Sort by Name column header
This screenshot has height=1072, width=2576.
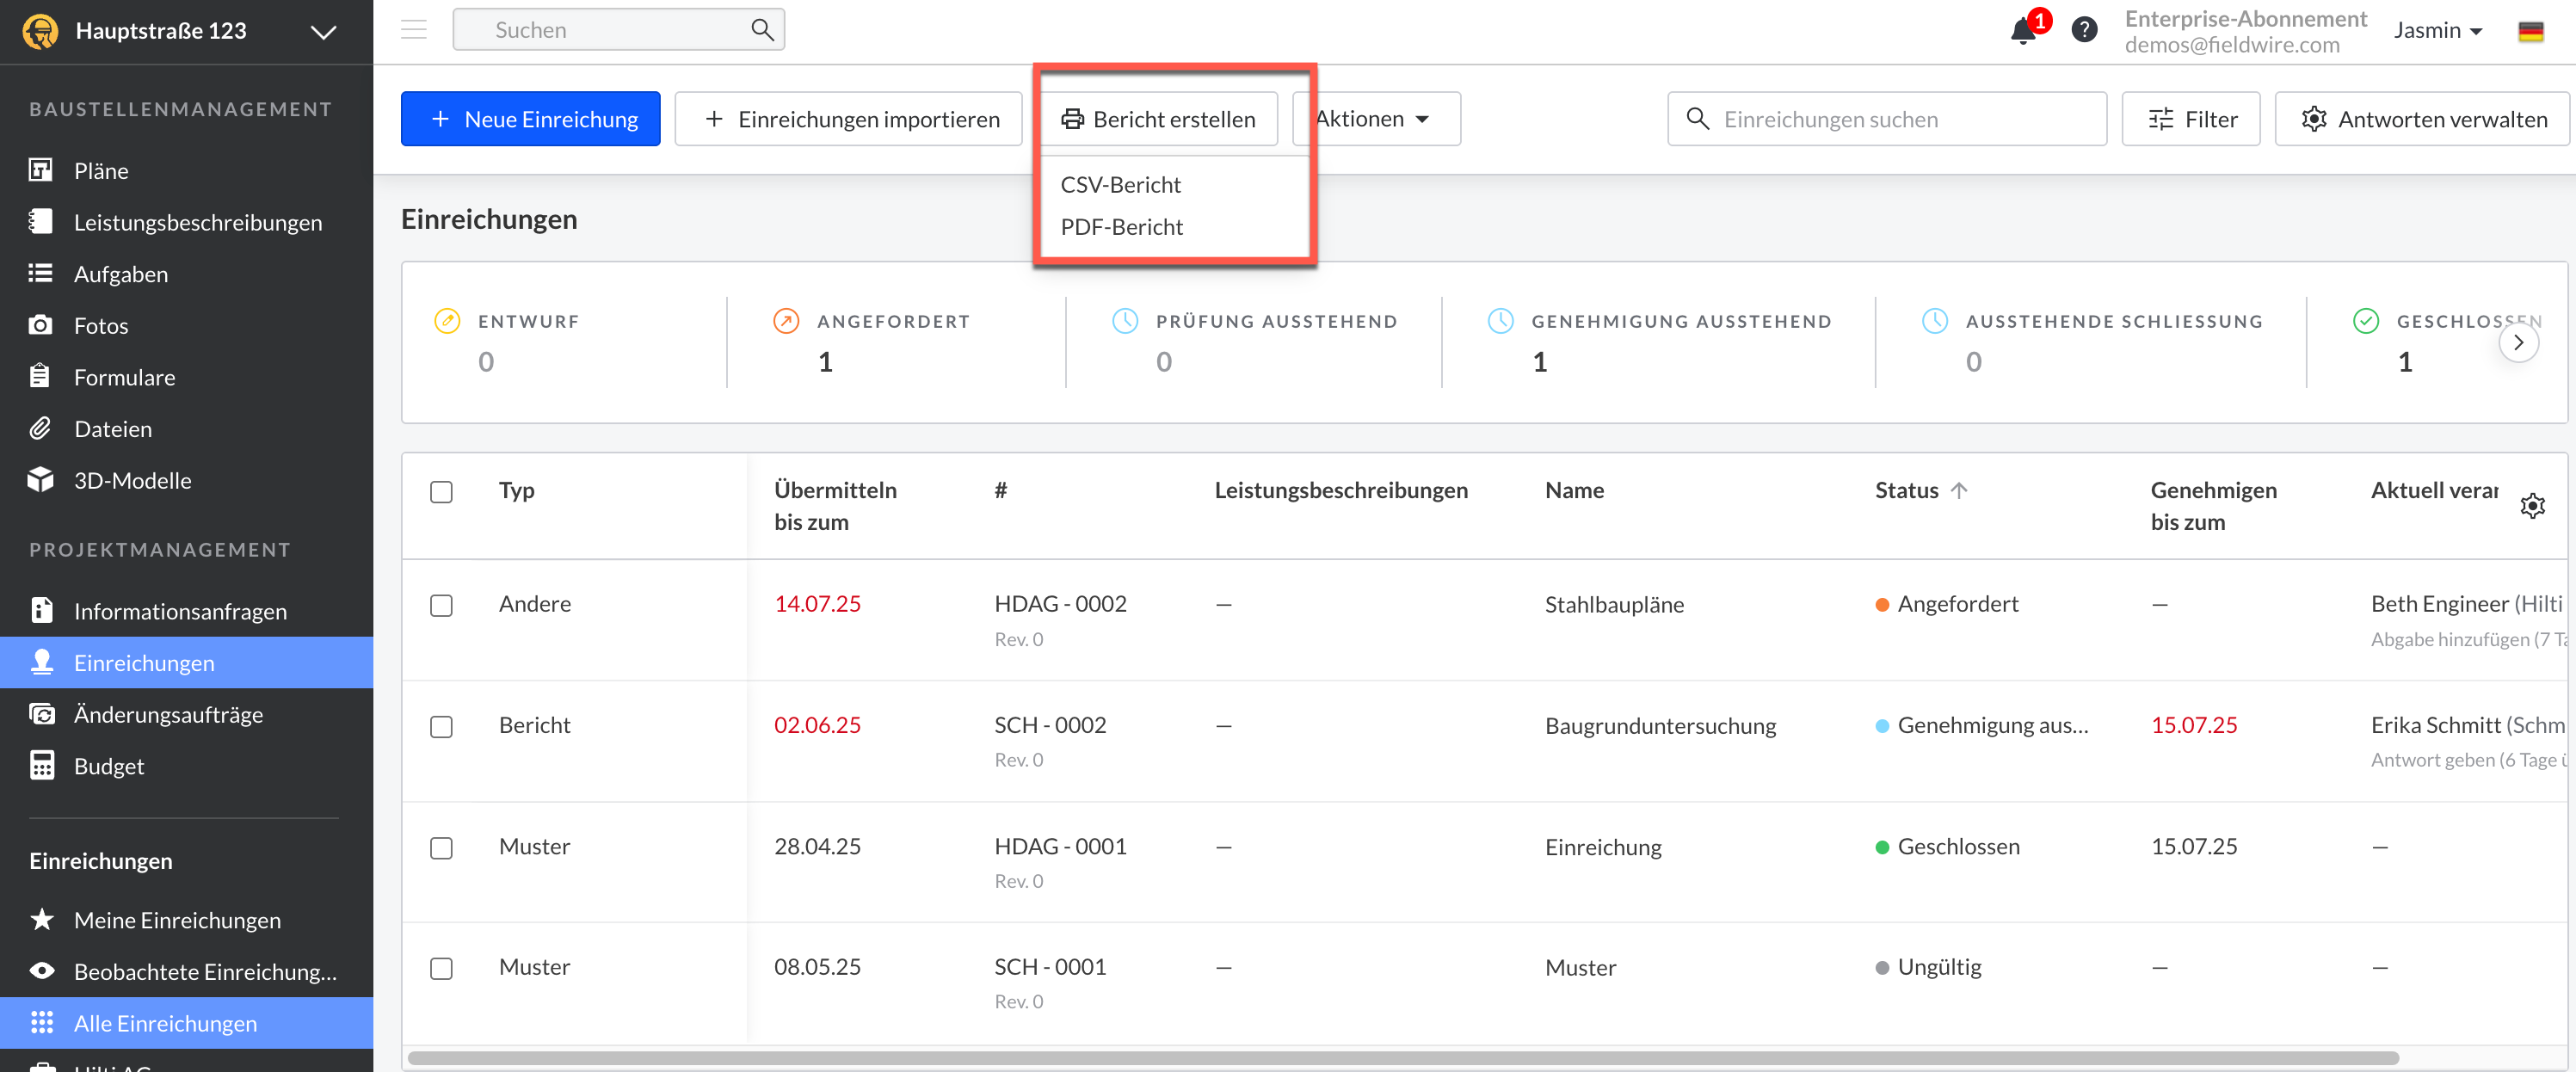1574,490
